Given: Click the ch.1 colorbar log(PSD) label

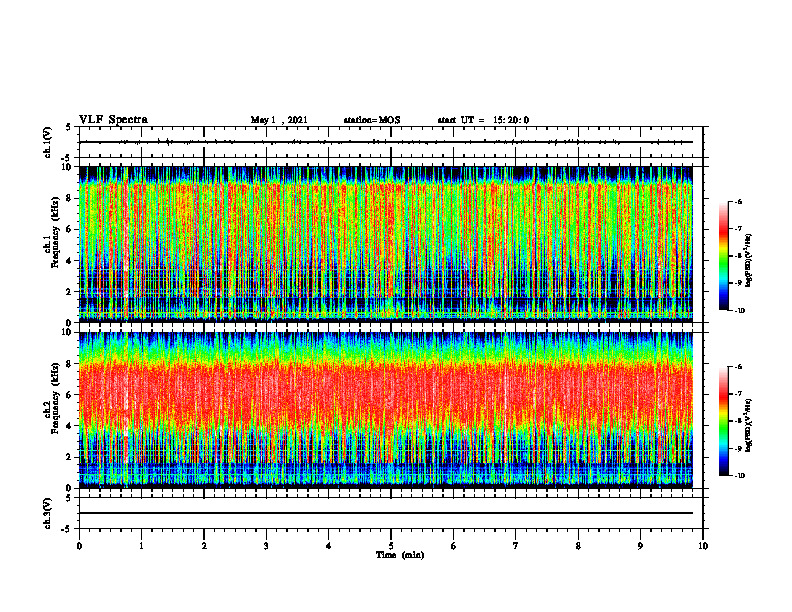Looking at the screenshot, I should coord(749,261).
